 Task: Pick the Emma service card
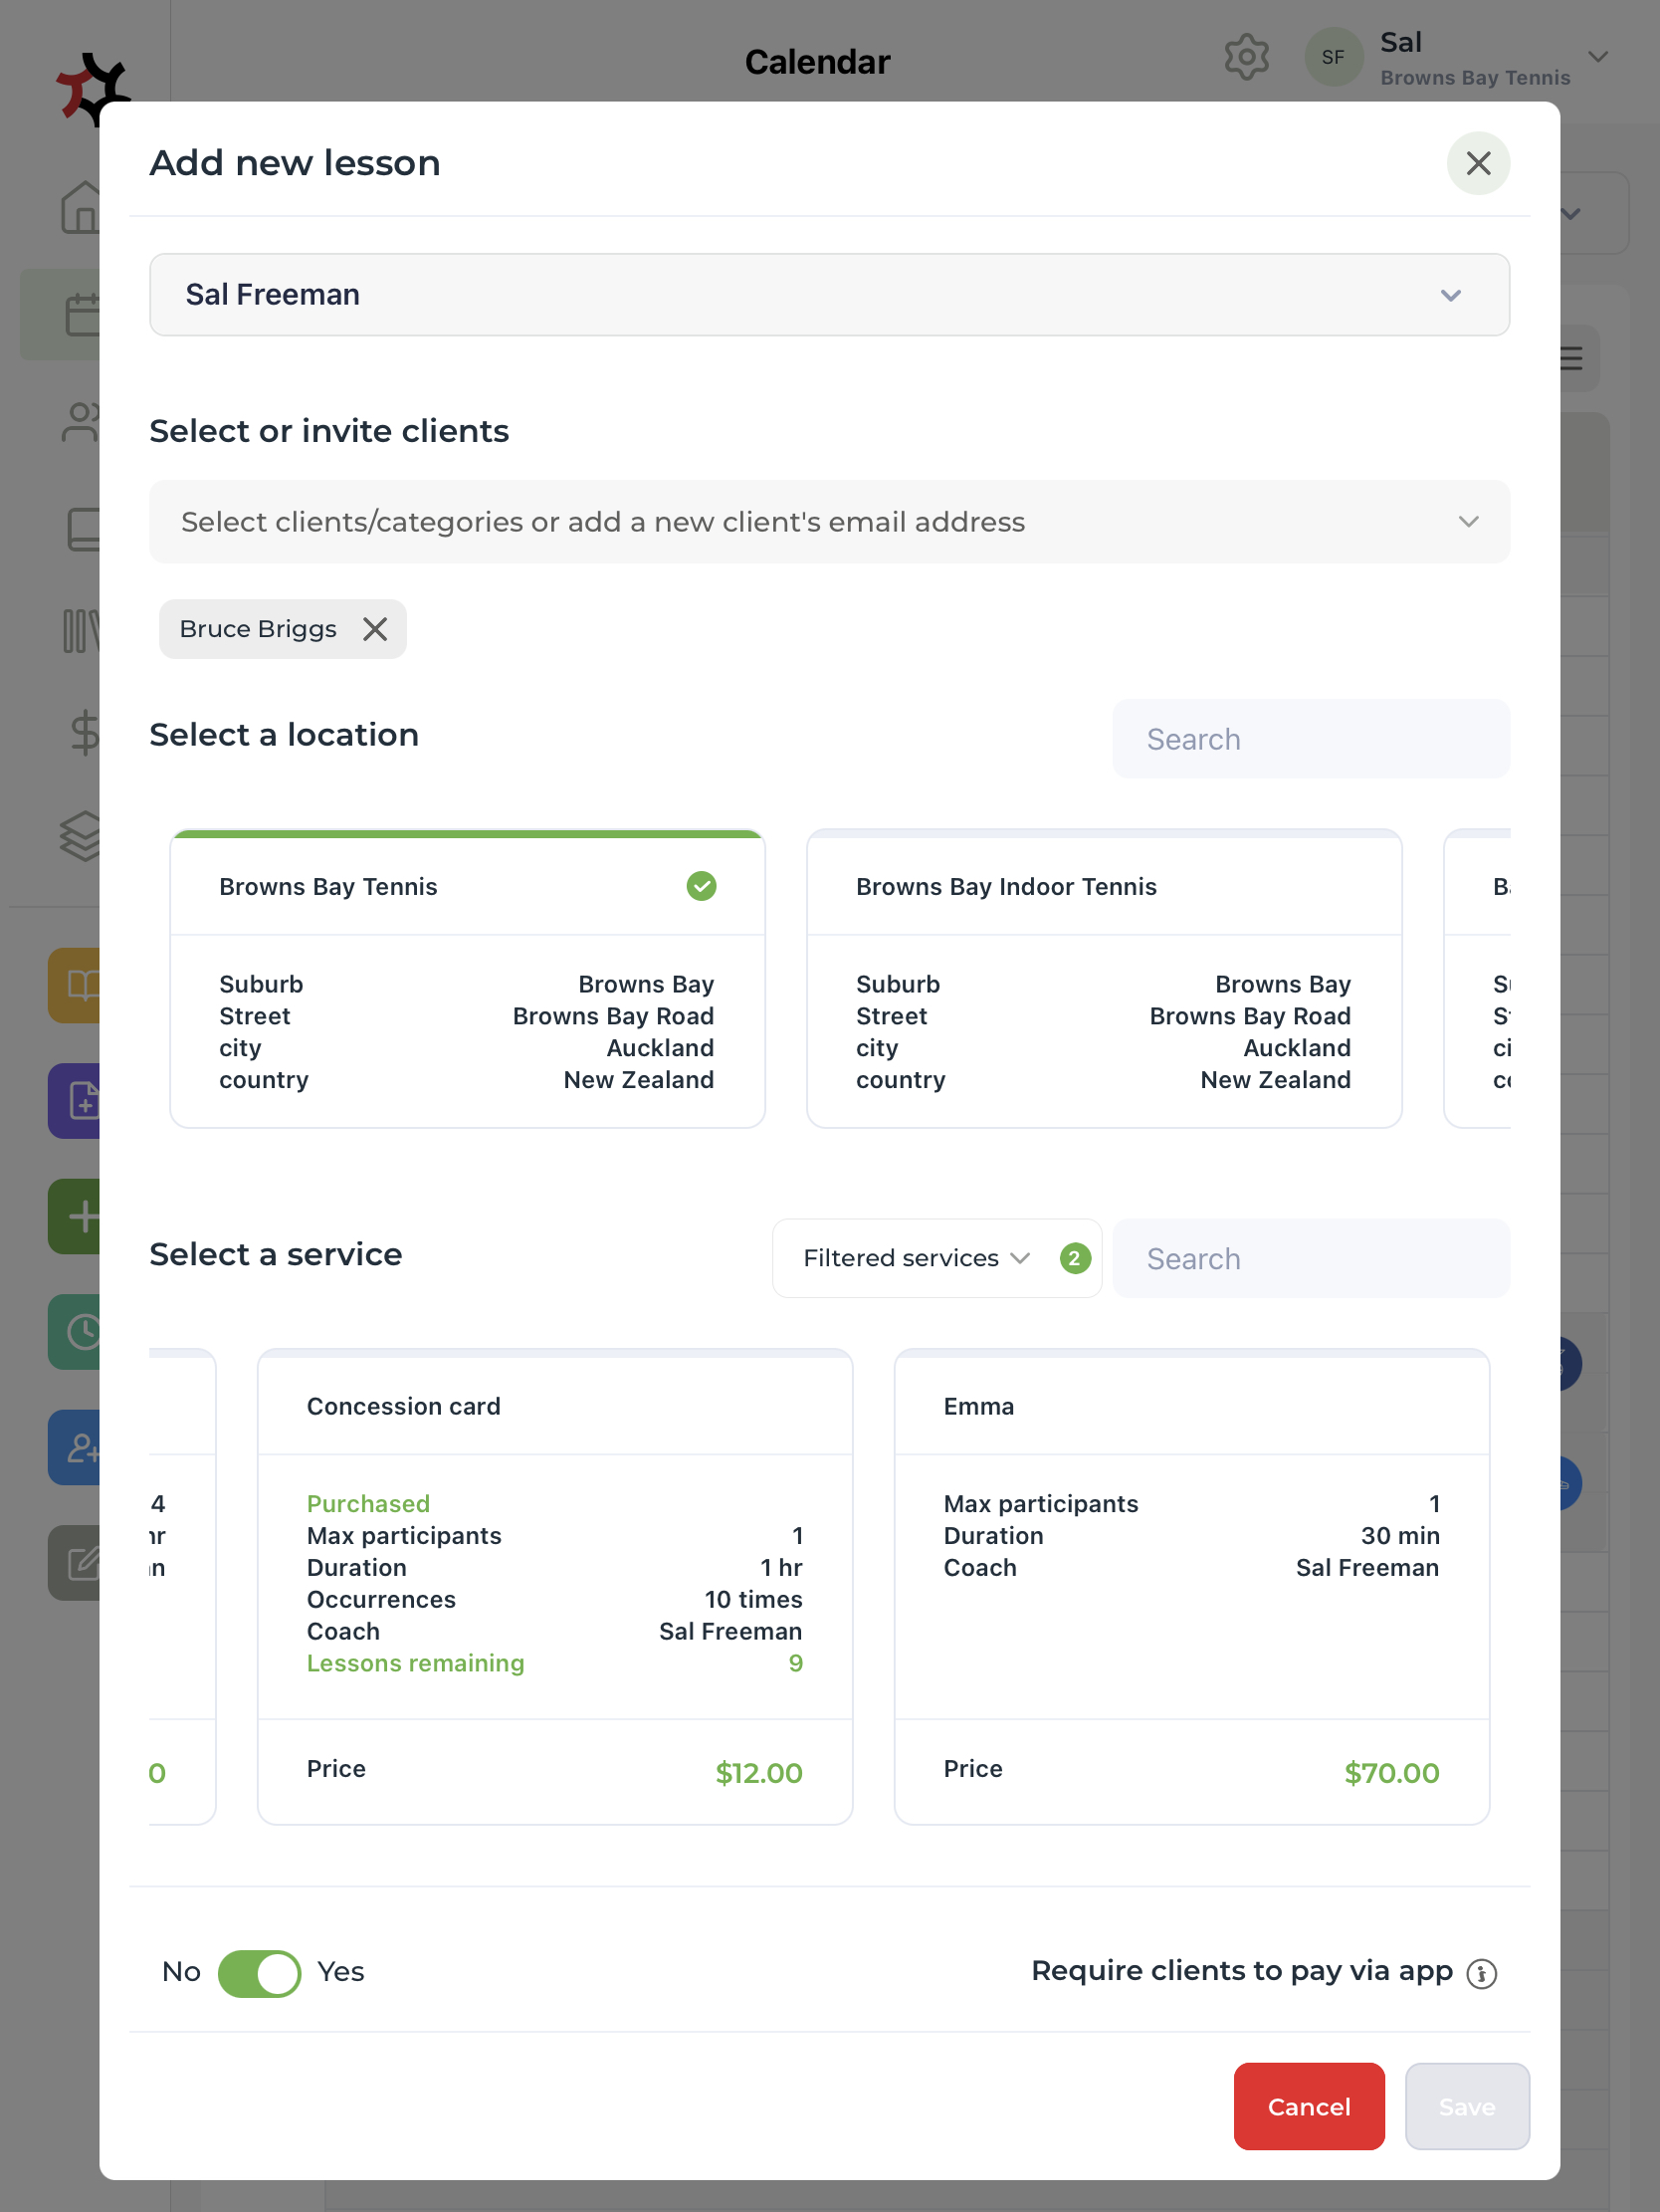tap(1191, 1585)
